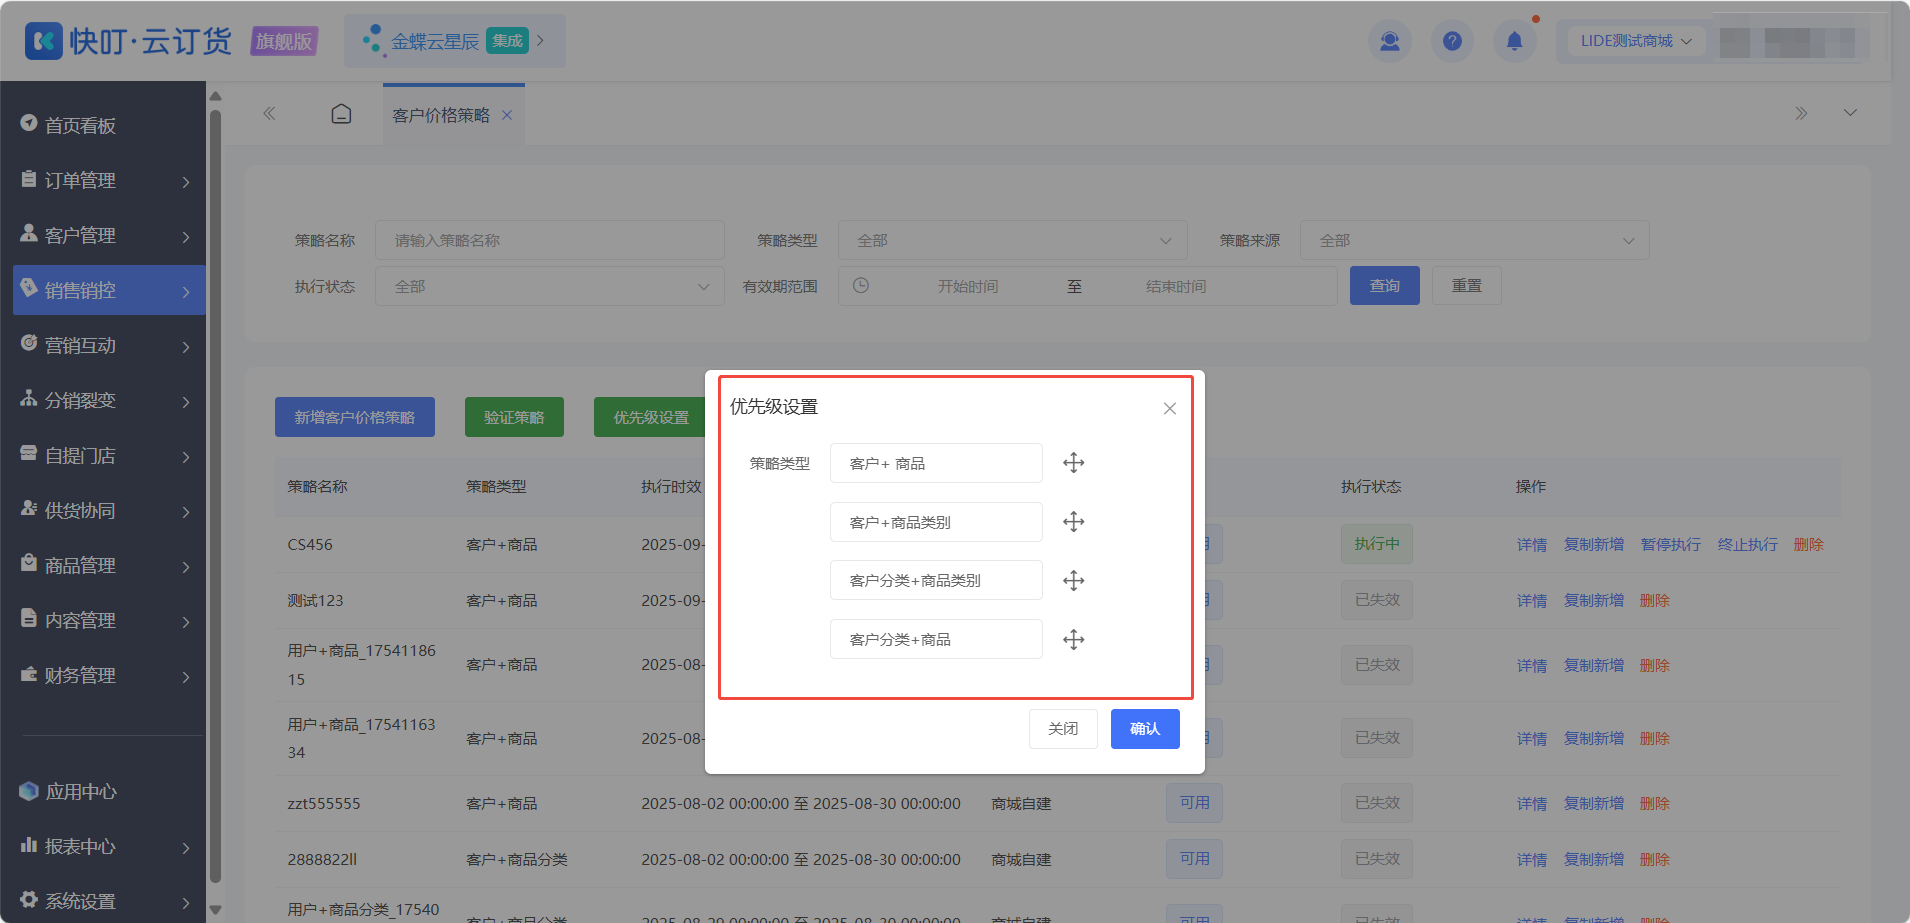The width and height of the screenshot is (1910, 923).
Task: Click the 应用中心 cube icon
Action: [x=29, y=791]
